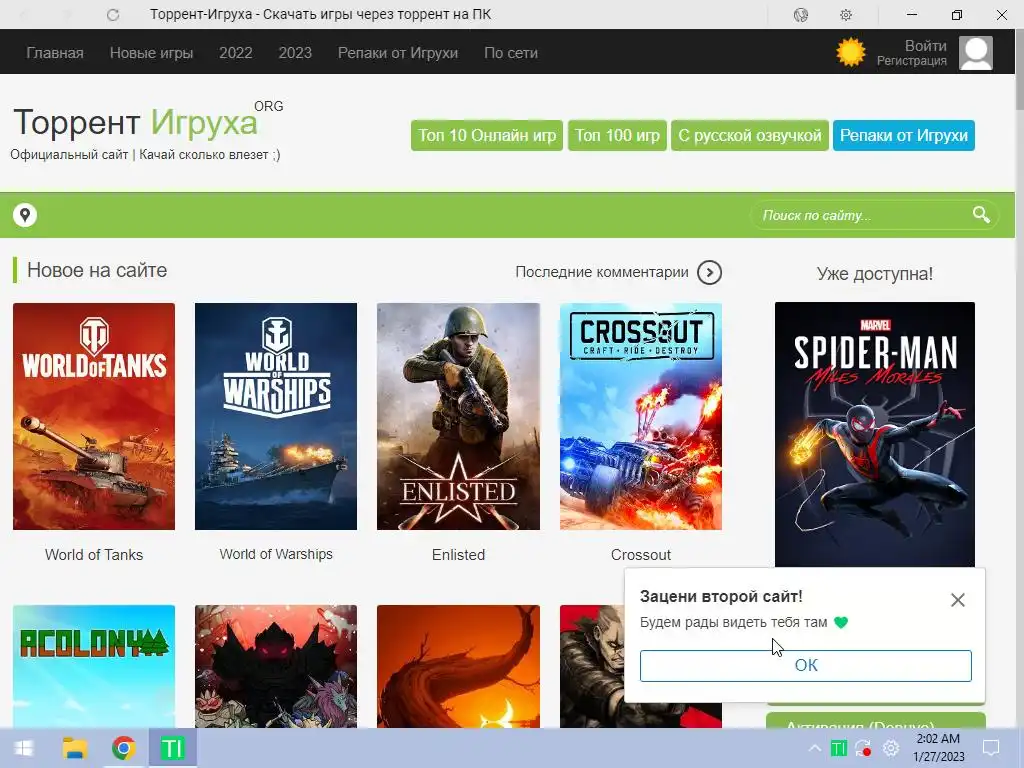Open the Crossout cover thumbnail
The image size is (1024, 768).
tap(641, 416)
